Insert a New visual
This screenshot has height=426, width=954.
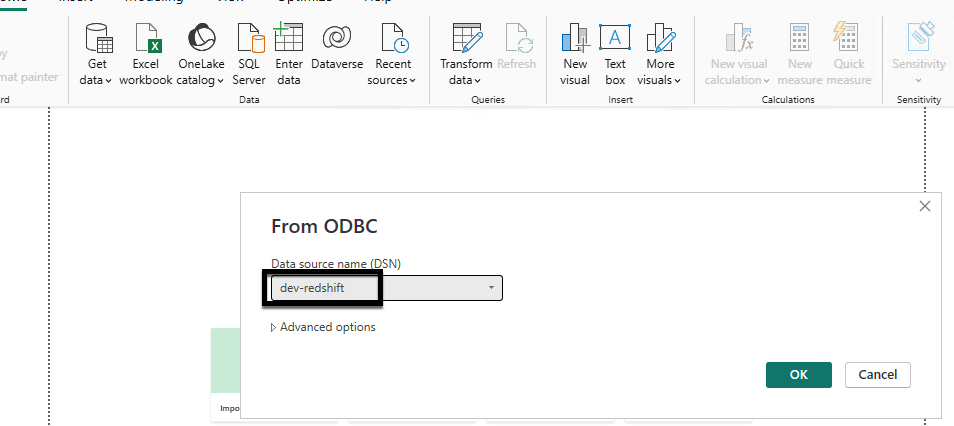click(x=575, y=55)
